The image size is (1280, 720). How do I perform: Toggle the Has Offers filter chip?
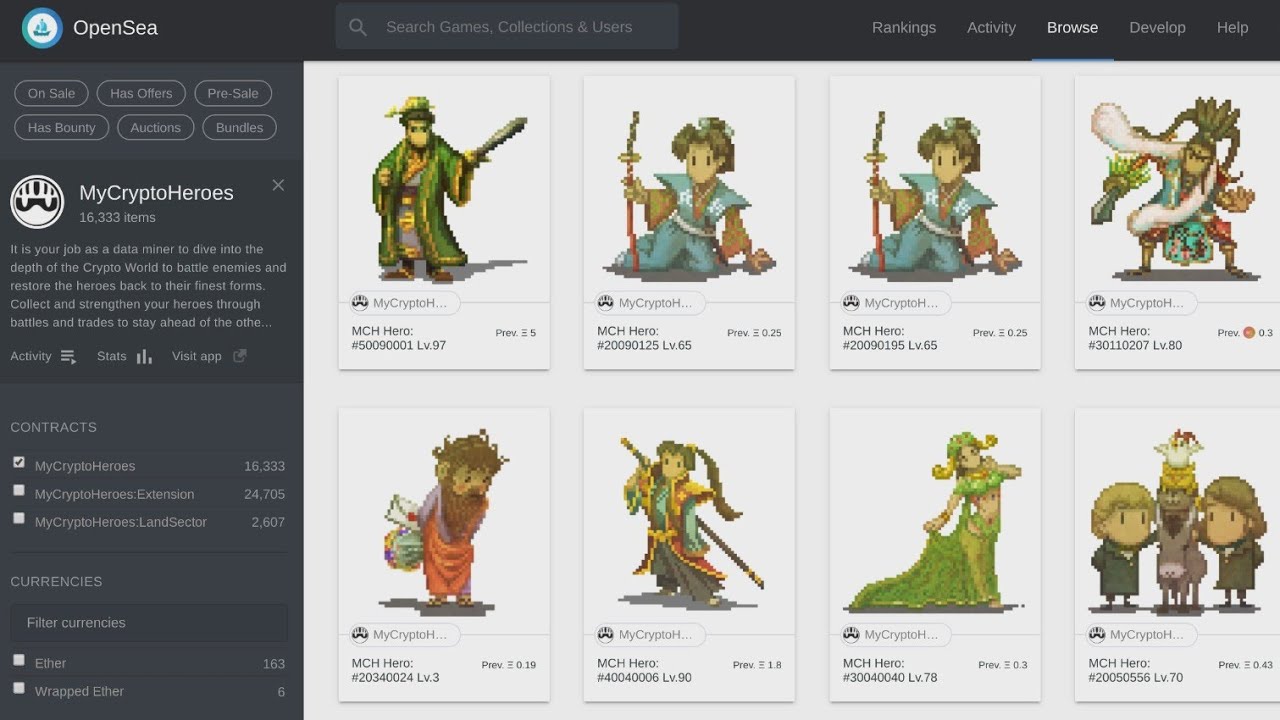point(141,93)
